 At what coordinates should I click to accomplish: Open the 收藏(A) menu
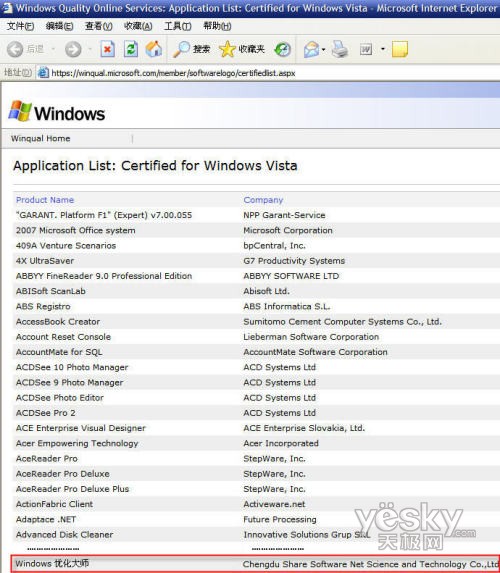pos(138,26)
